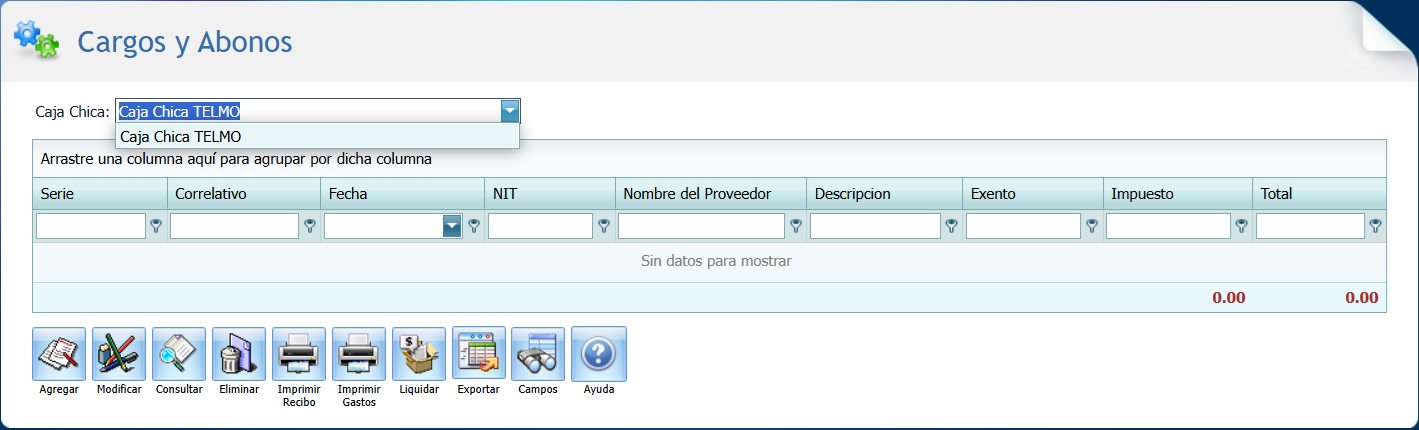Click the Eliminar trash can icon
1419x430 pixels.
239,354
